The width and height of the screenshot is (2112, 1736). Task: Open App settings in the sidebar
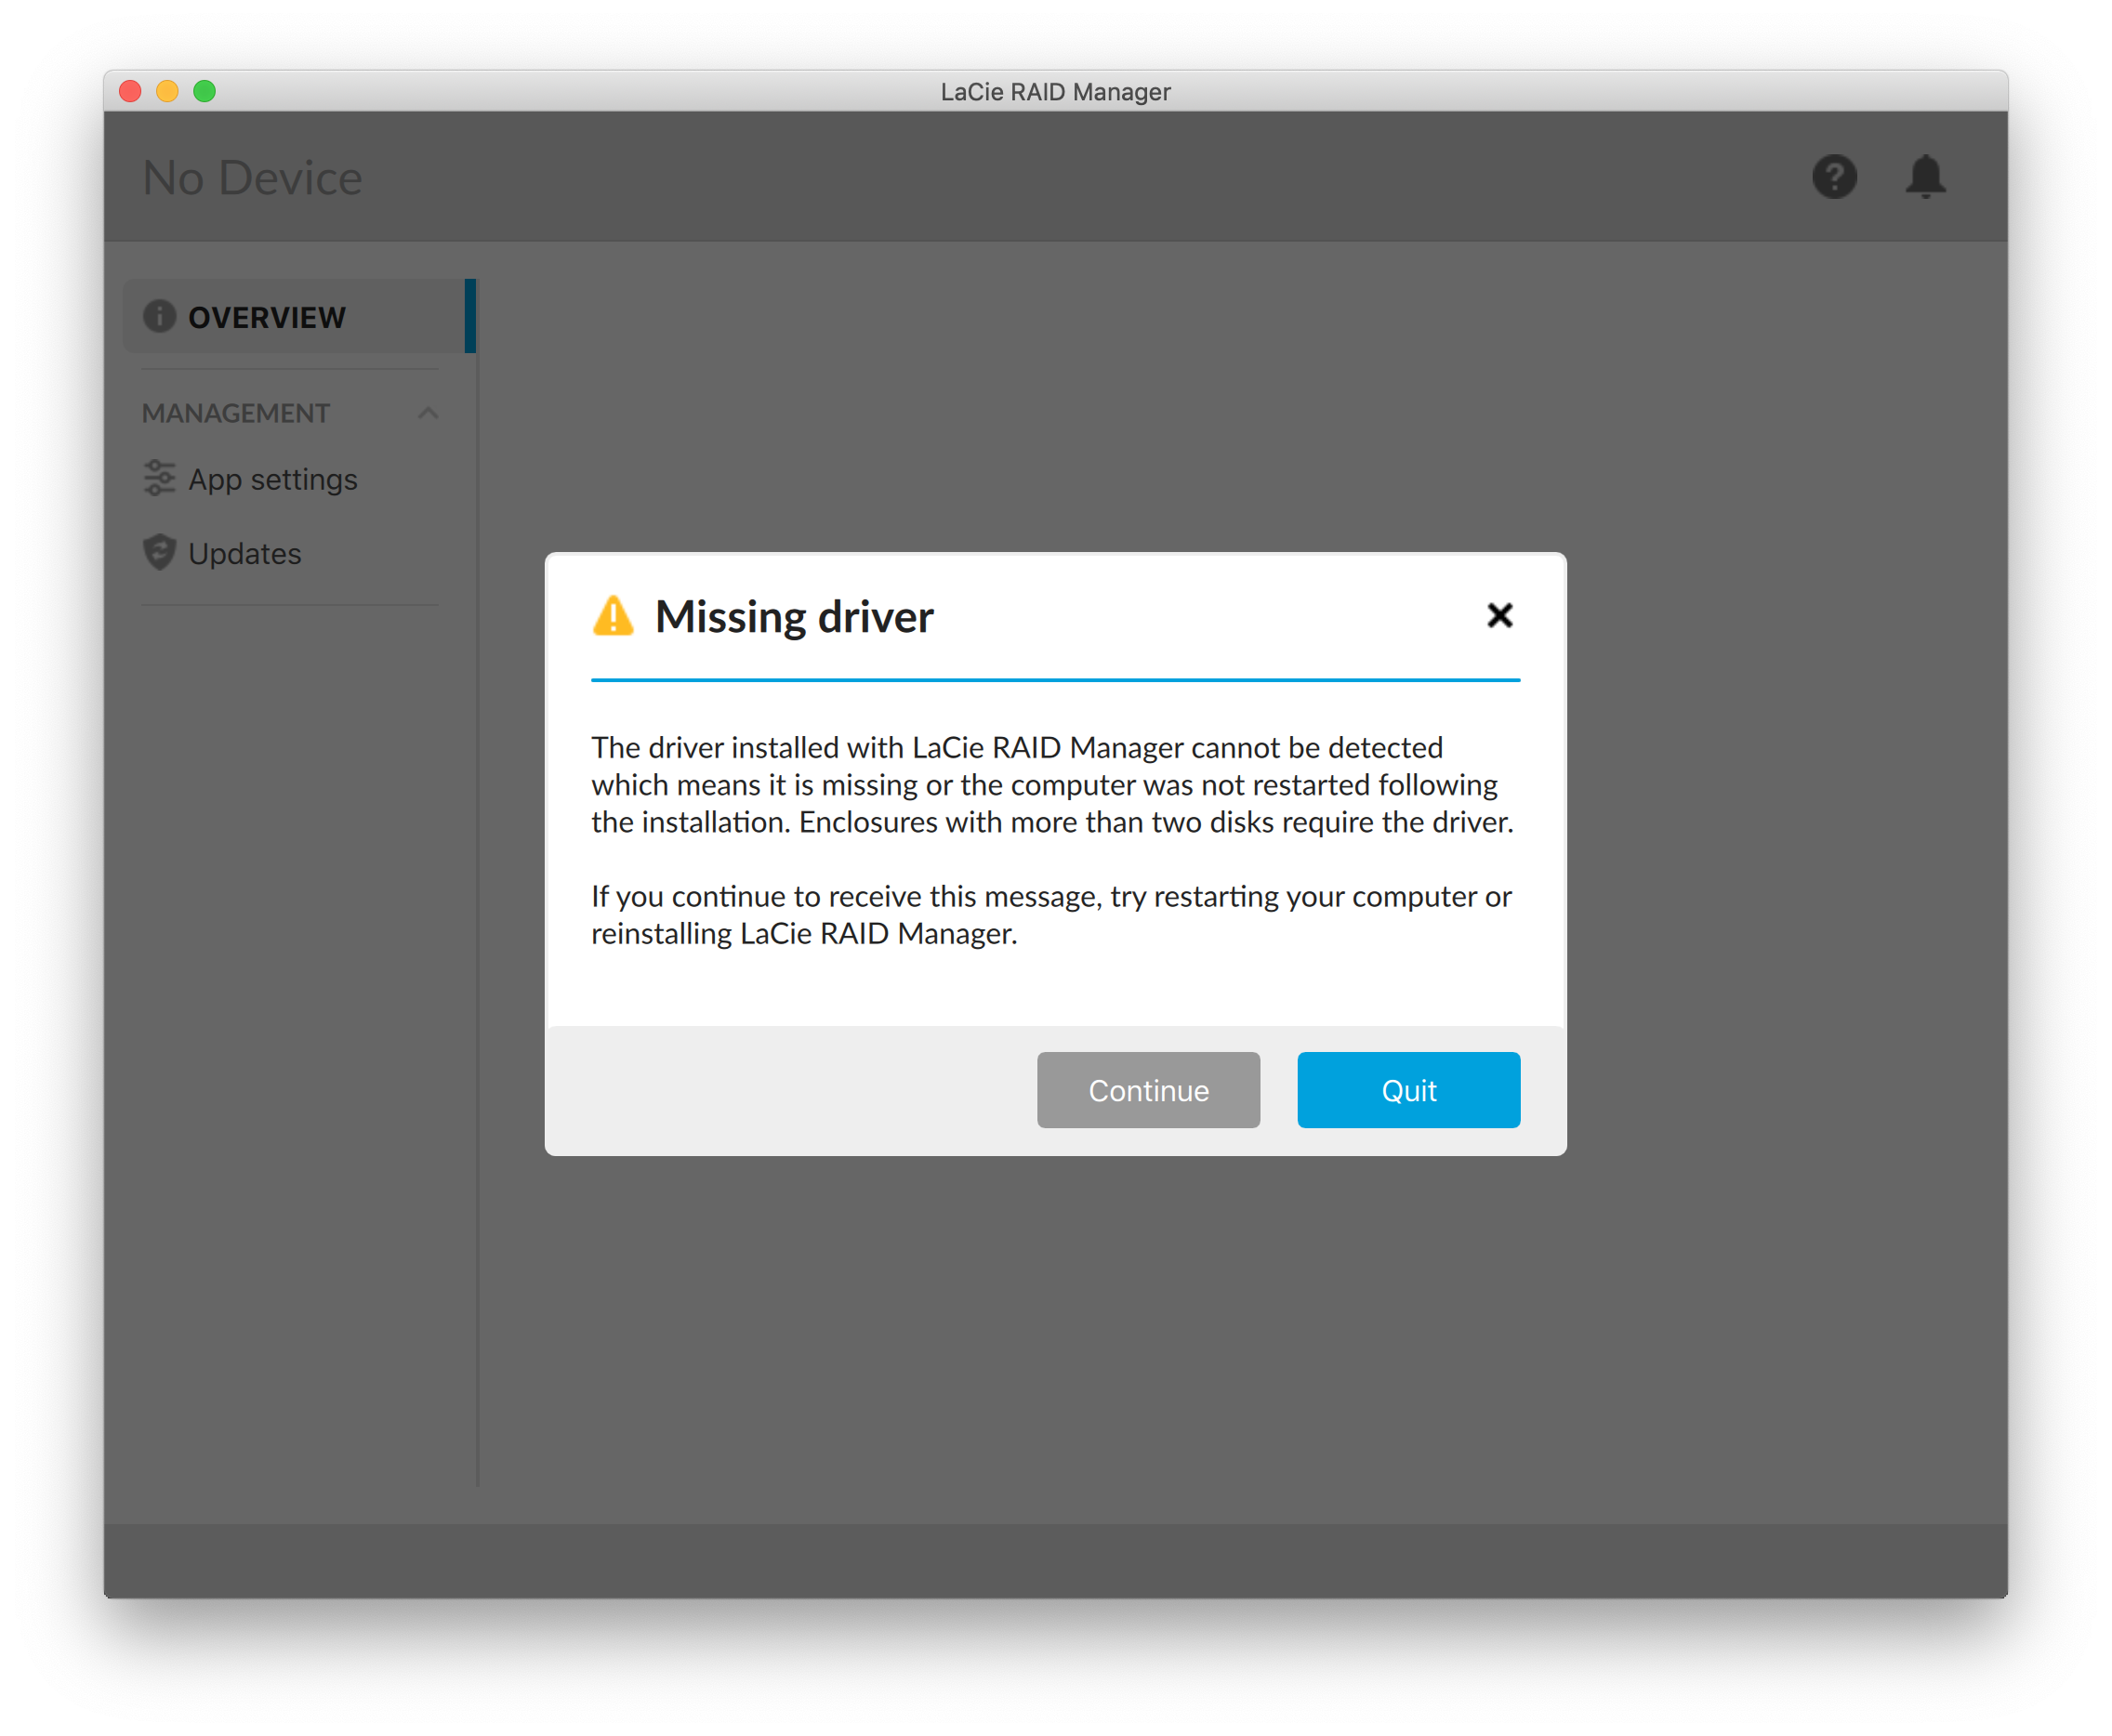tap(272, 479)
